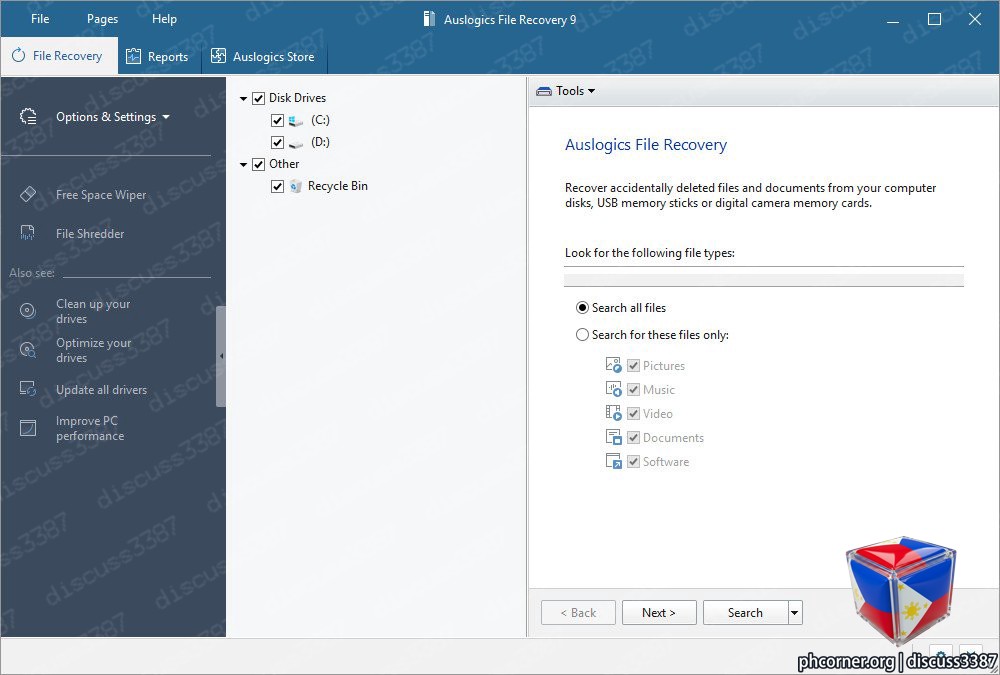Click the Free Space Wiper eraser icon
This screenshot has height=675, width=1000.
(x=28, y=194)
